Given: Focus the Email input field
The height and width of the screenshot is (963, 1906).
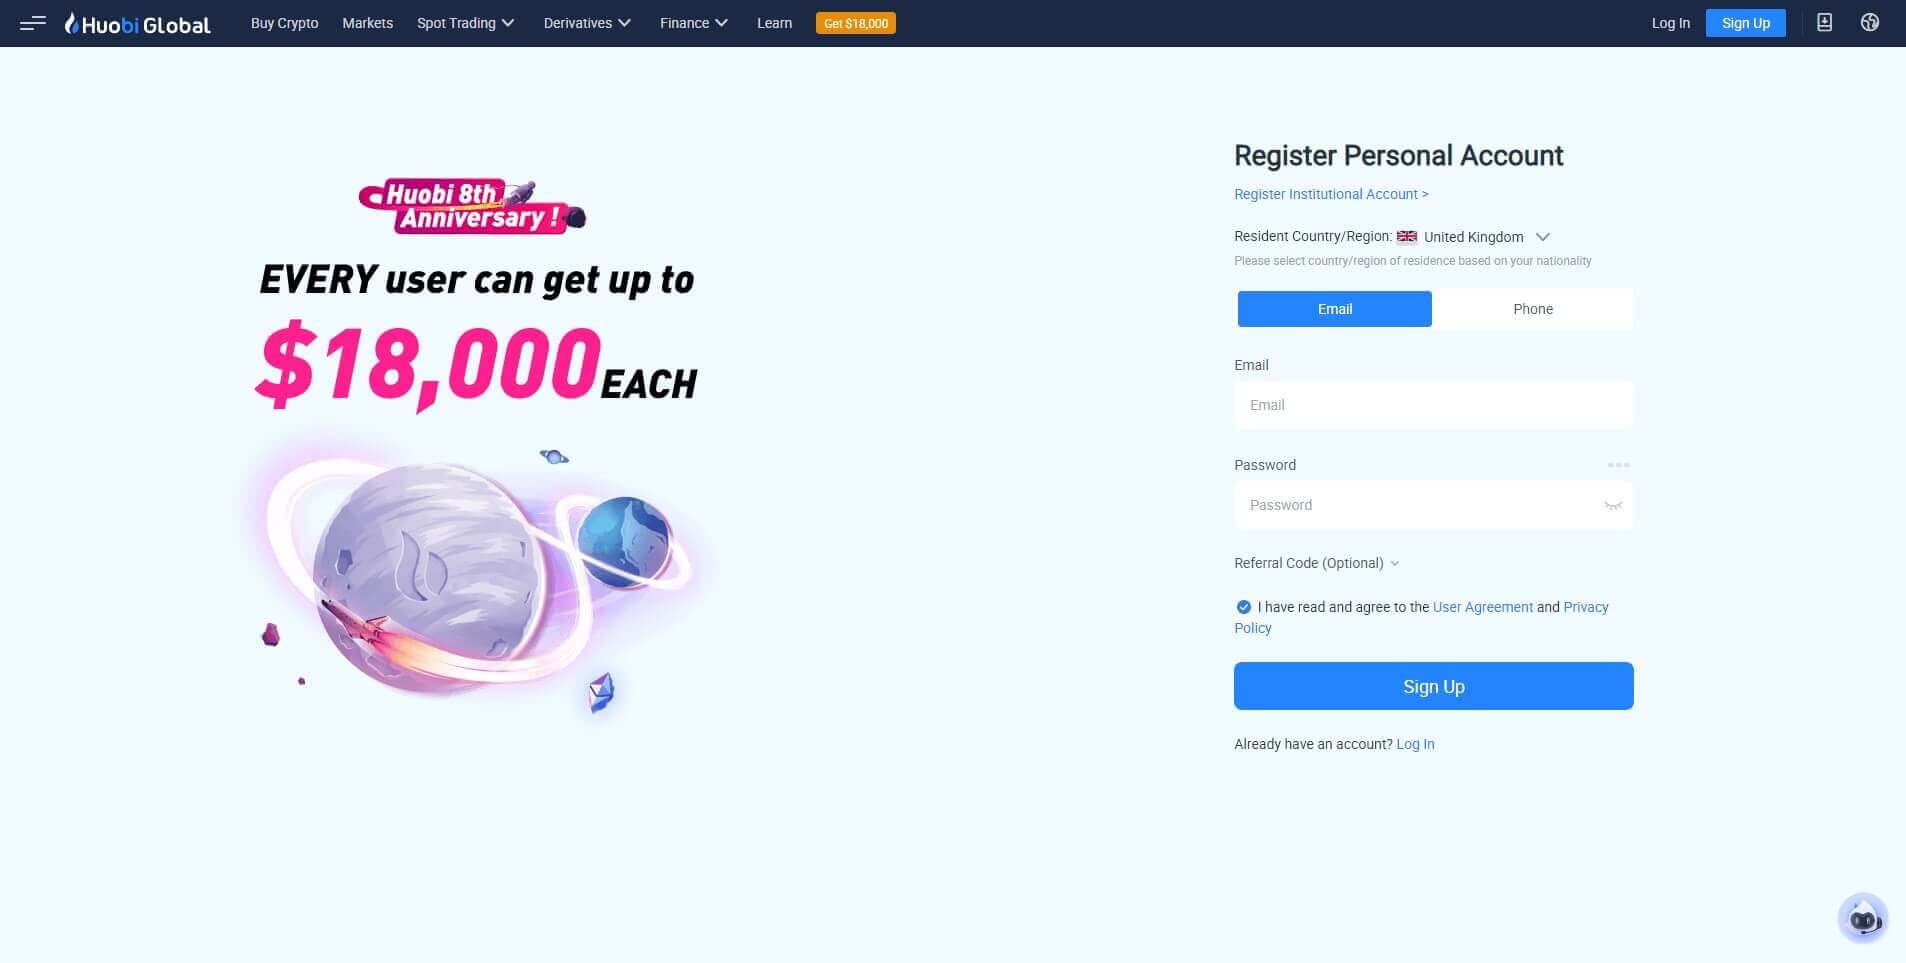Looking at the screenshot, I should [1434, 405].
